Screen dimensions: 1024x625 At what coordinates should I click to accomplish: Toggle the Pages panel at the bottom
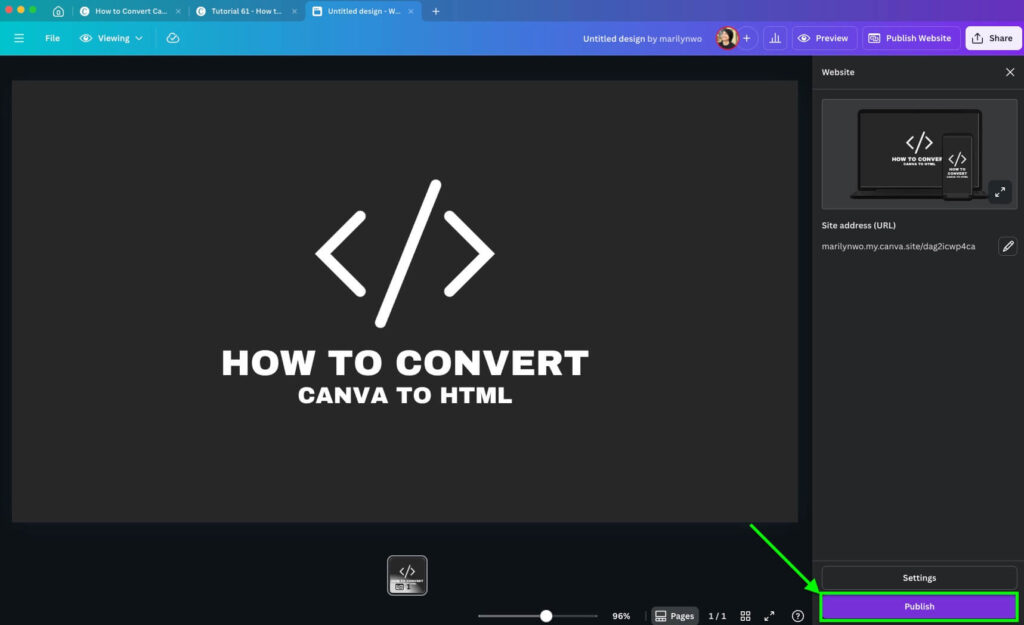(x=675, y=616)
